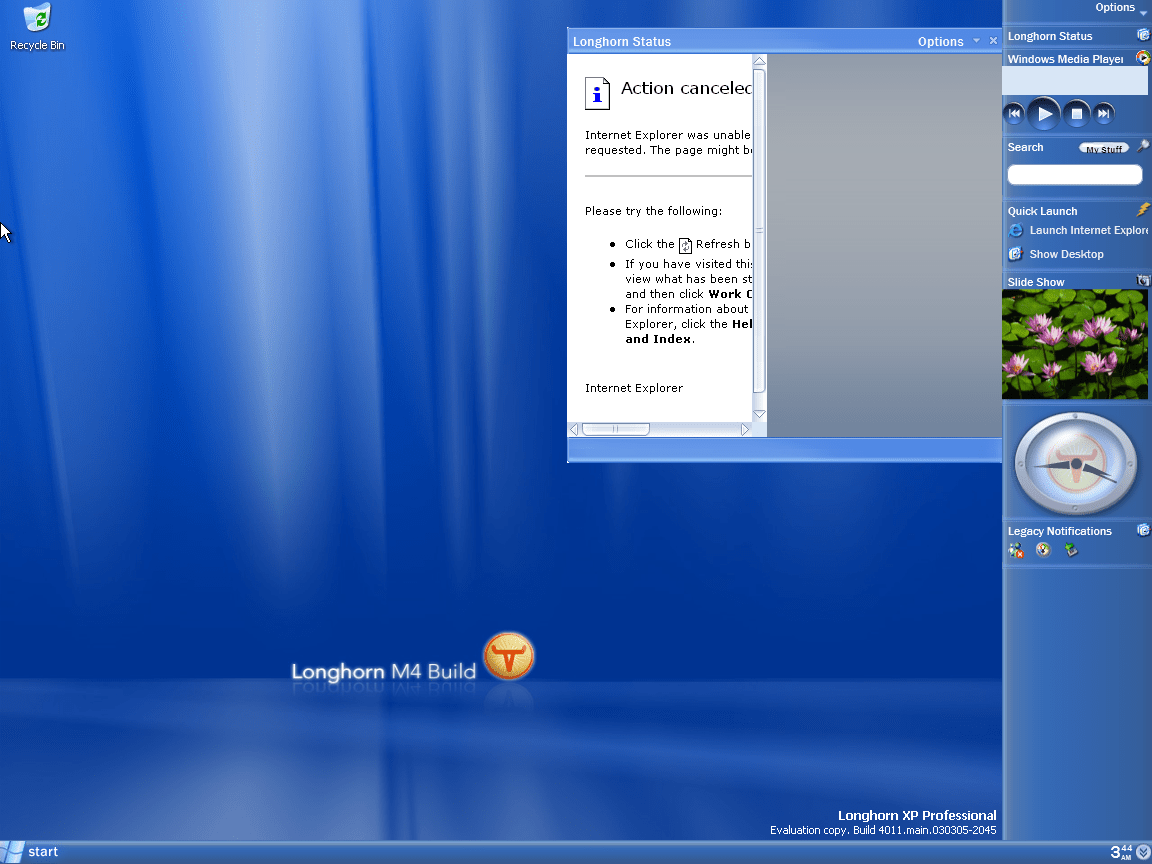This screenshot has height=864, width=1152.
Task: Open Options in Longhorn Status flyout
Action: [x=940, y=42]
